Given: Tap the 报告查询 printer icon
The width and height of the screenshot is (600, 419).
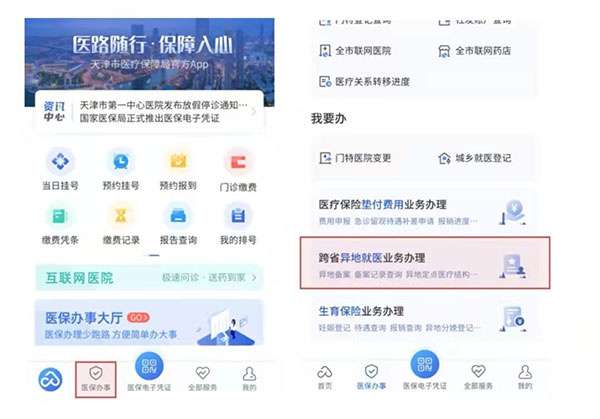Looking at the screenshot, I should [x=178, y=216].
